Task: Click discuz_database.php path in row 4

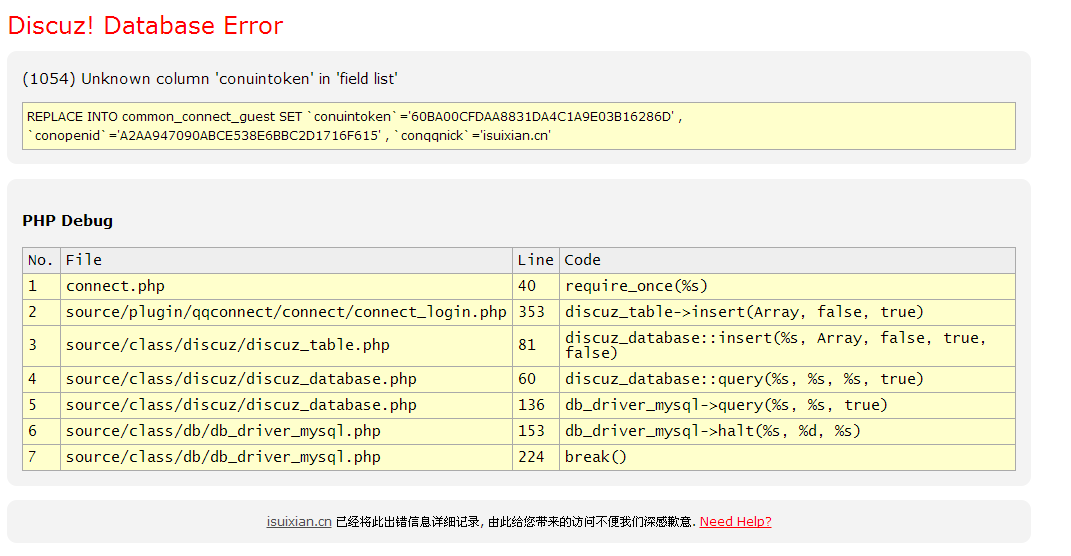Action: click(241, 379)
